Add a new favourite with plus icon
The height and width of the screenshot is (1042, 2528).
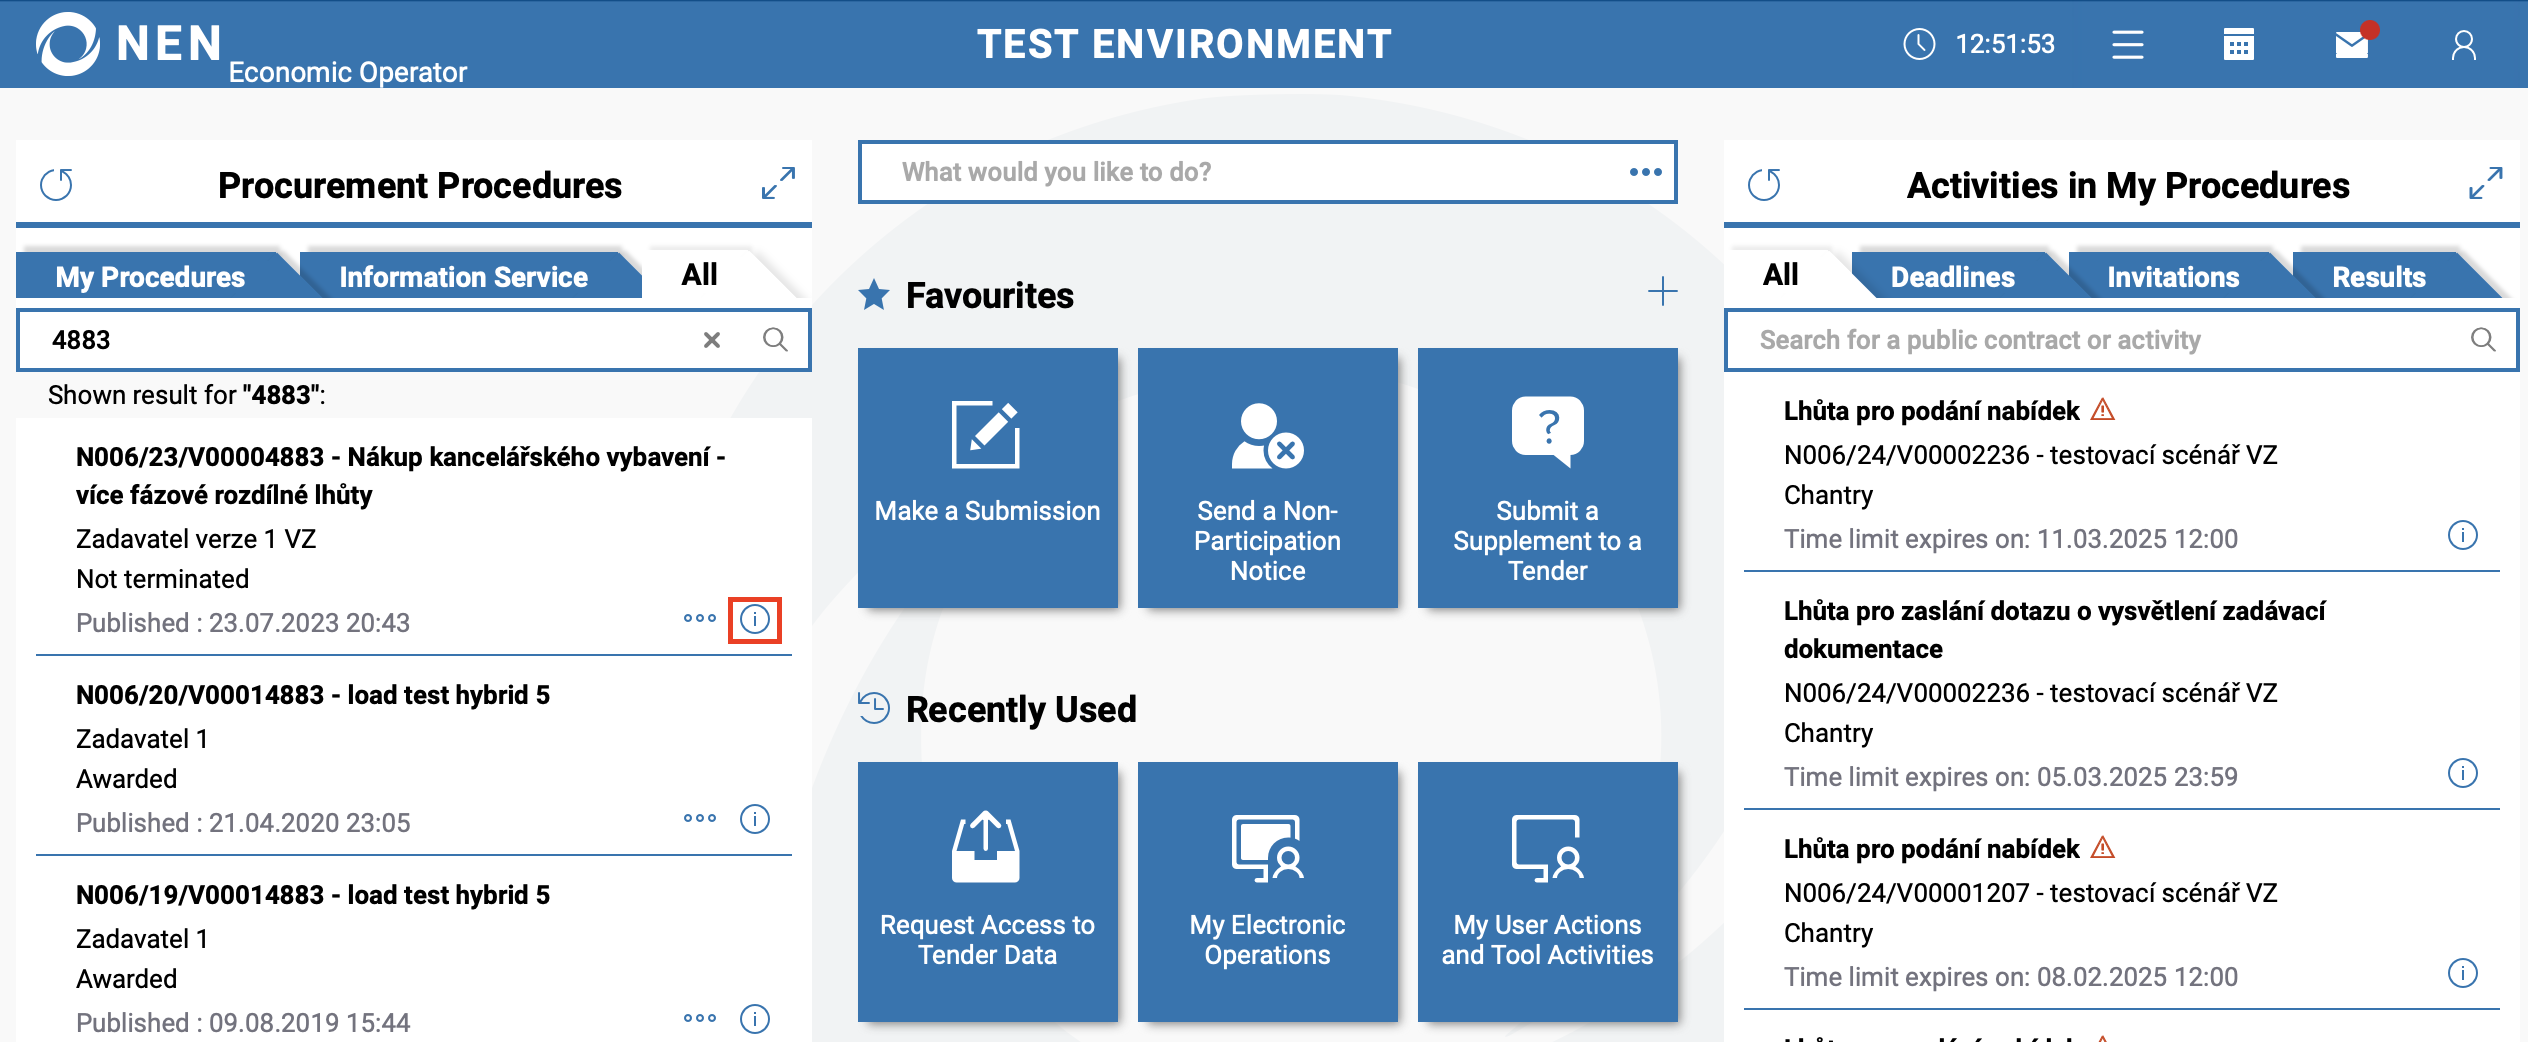[x=1662, y=292]
